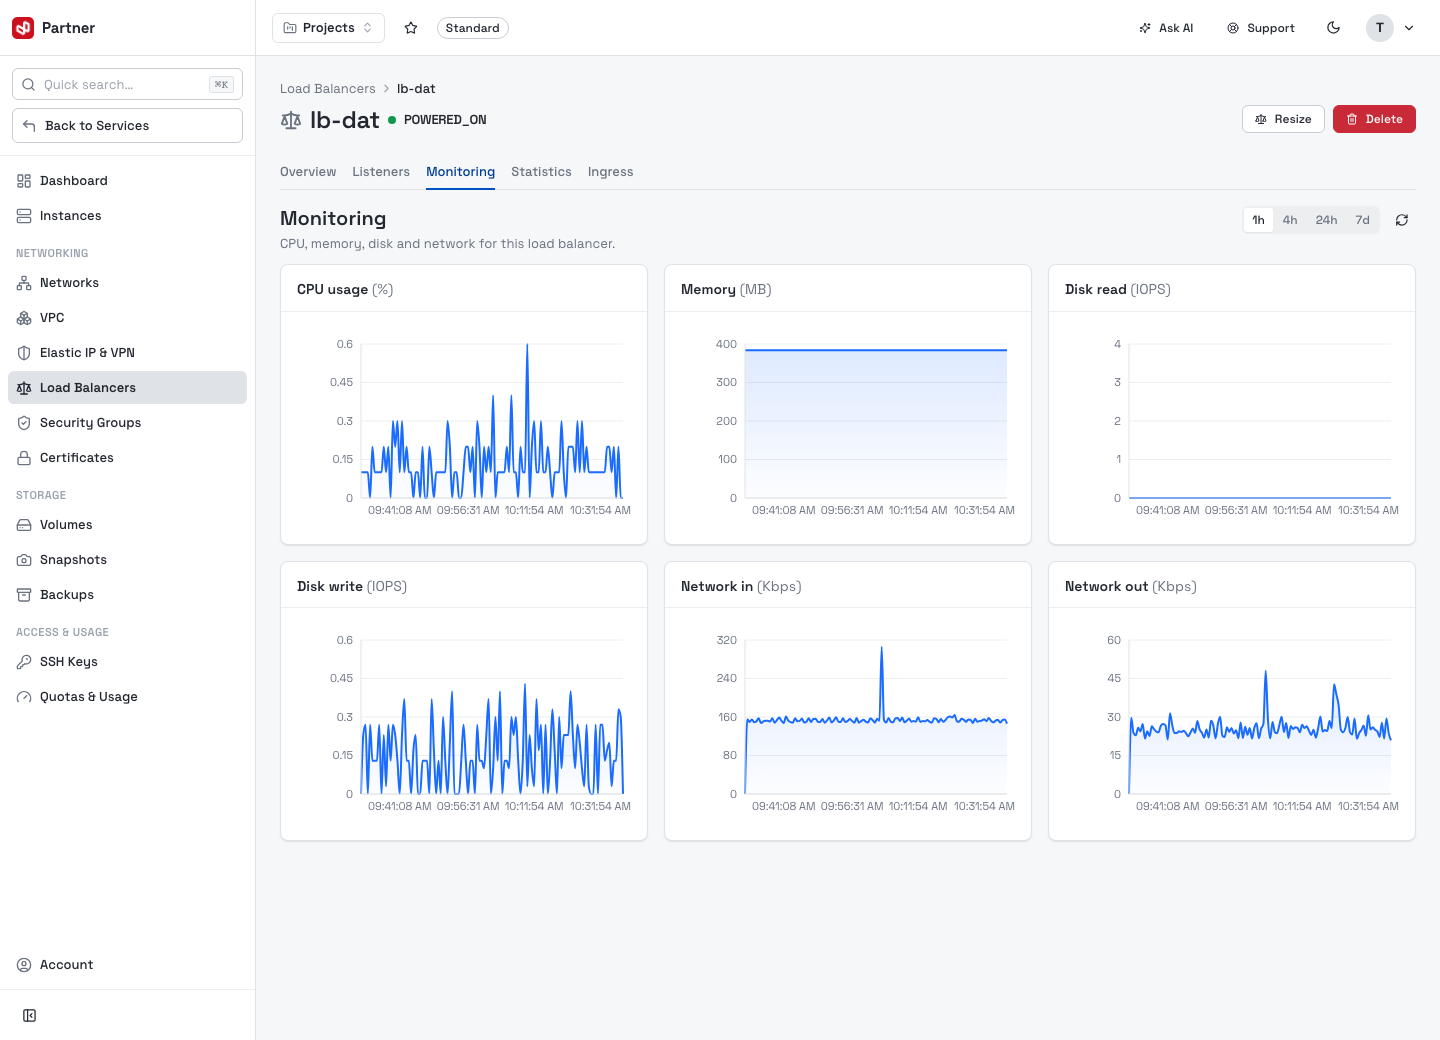Open the SSH Keys page
1440x1040 pixels.
[x=127, y=662]
